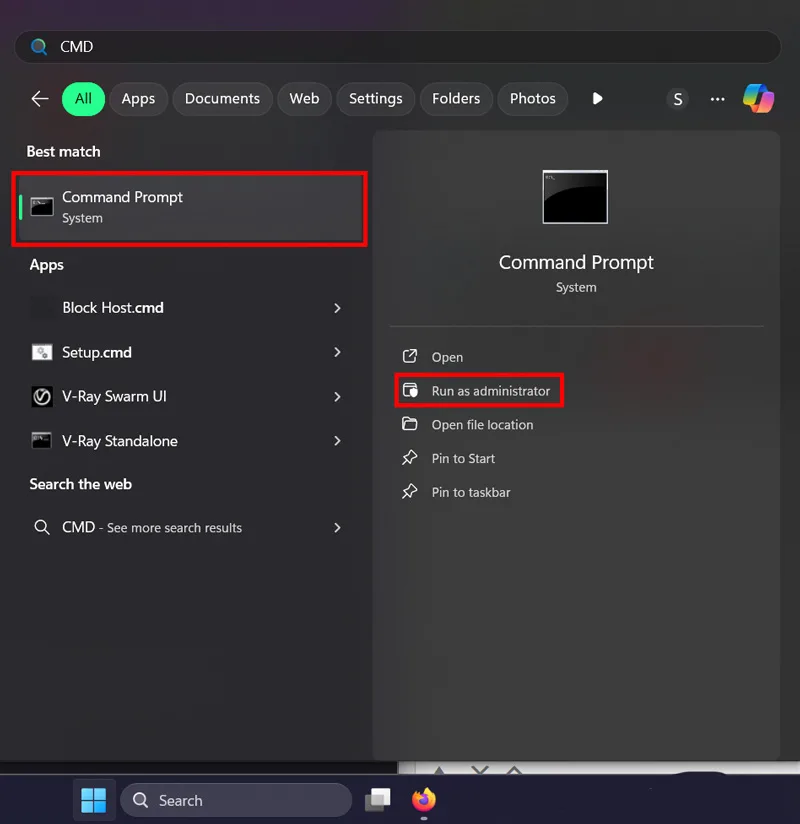Switch to the Apps filter tab
Image resolution: width=800 pixels, height=824 pixels.
138,99
